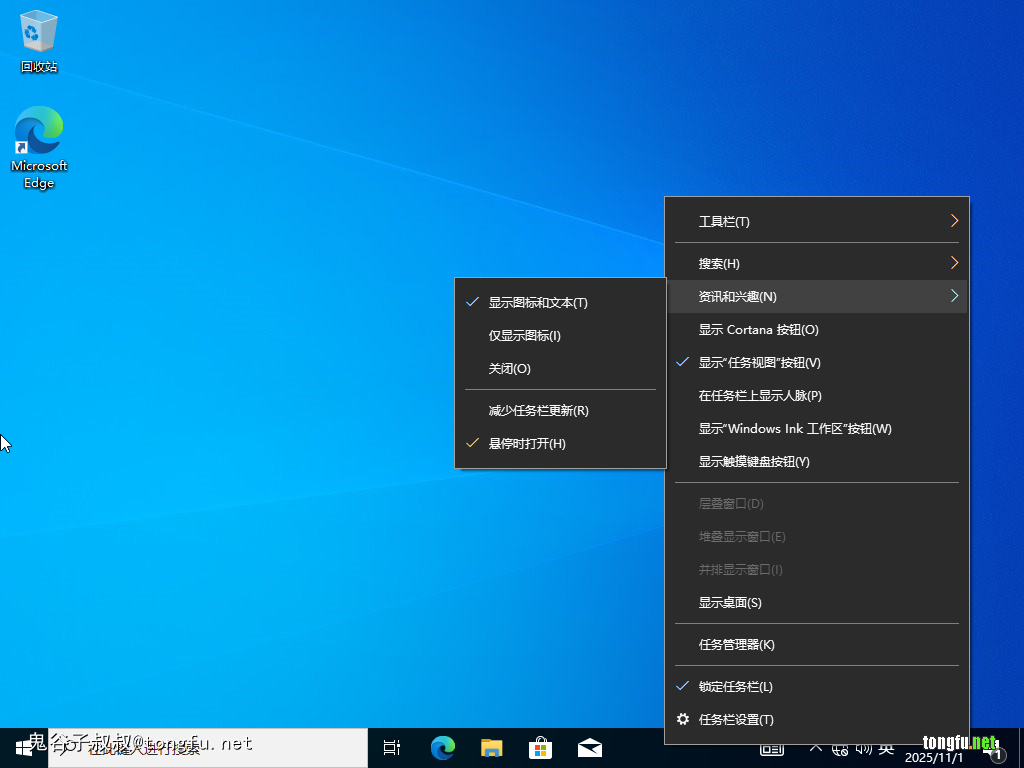
Task: Uncheck 锁定任务栏 in context menu
Action: 735,687
